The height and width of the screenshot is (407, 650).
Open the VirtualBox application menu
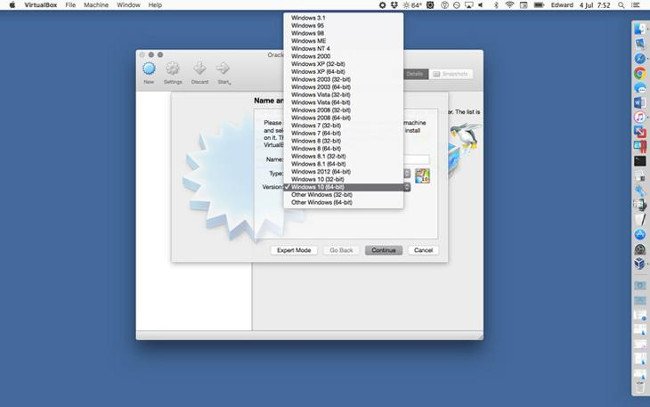(x=40, y=5)
